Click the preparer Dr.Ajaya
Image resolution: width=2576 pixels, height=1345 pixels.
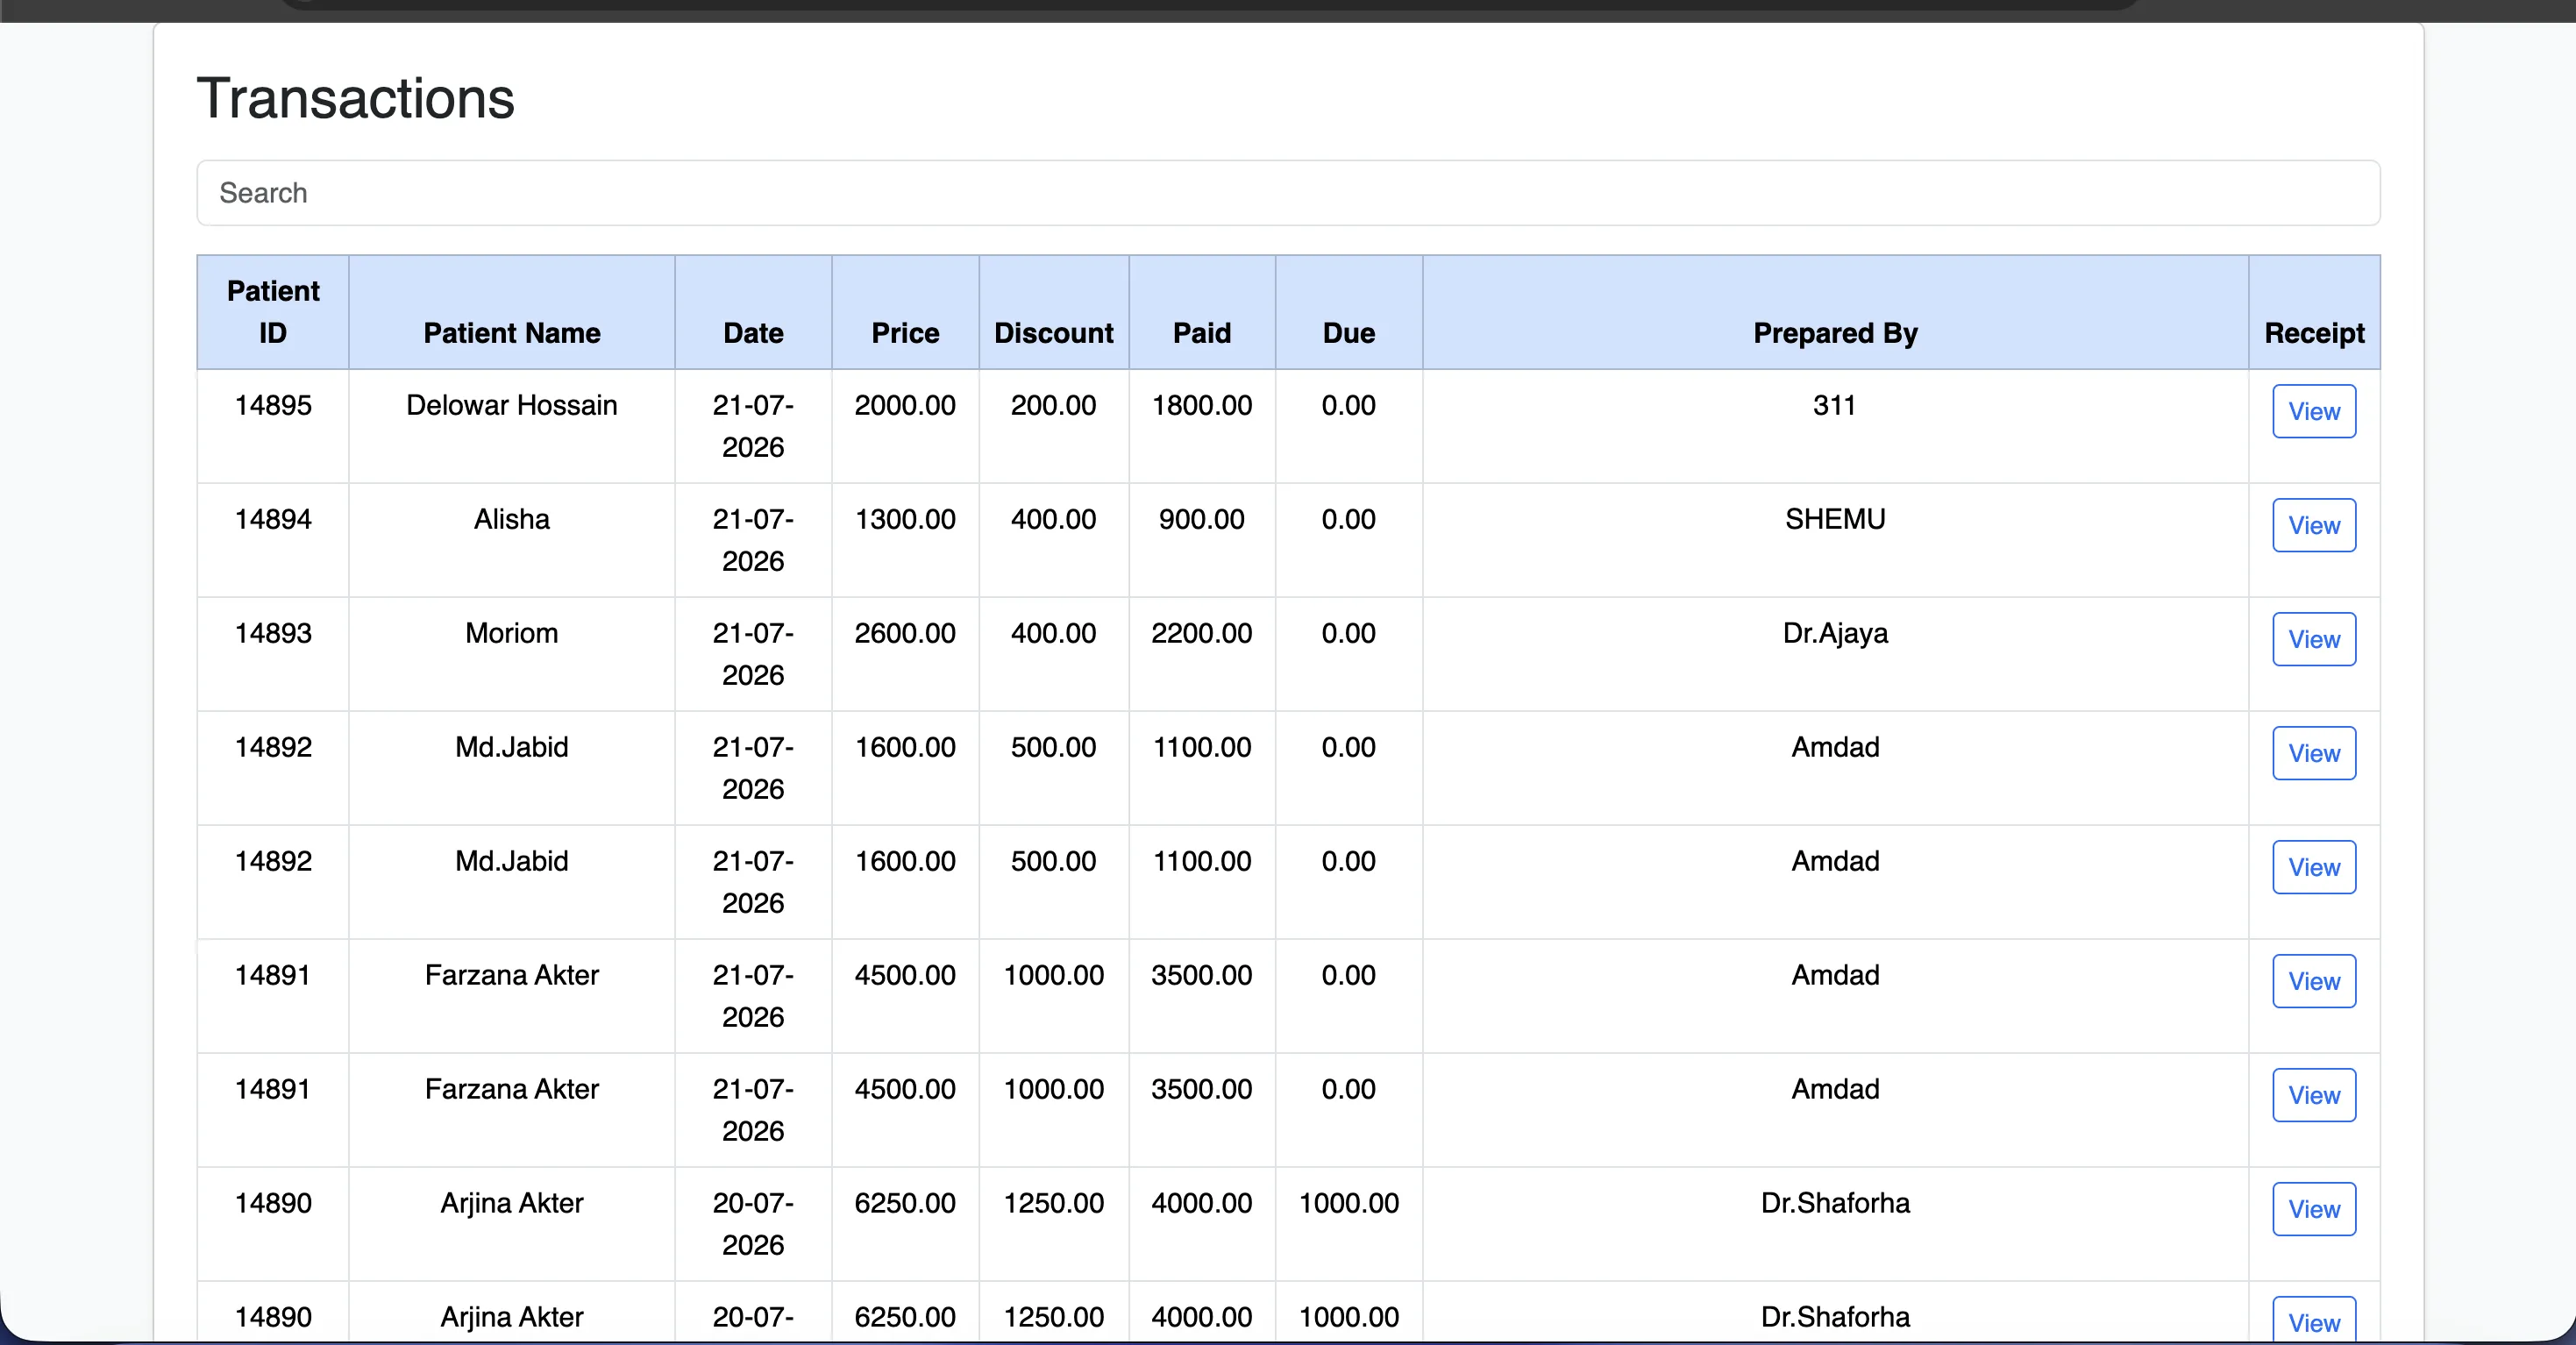(x=1835, y=633)
